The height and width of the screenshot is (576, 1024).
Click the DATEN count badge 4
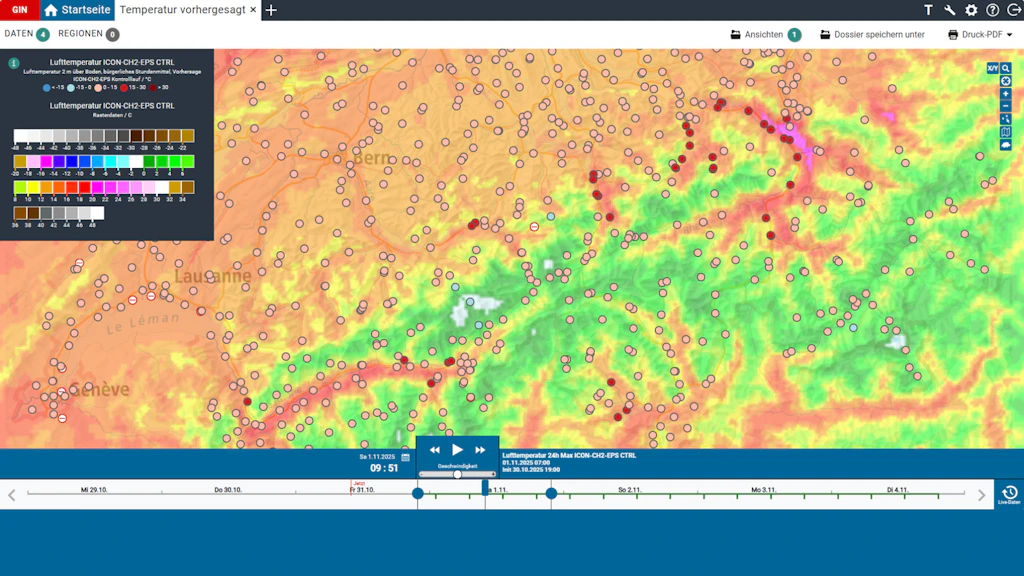click(x=43, y=35)
